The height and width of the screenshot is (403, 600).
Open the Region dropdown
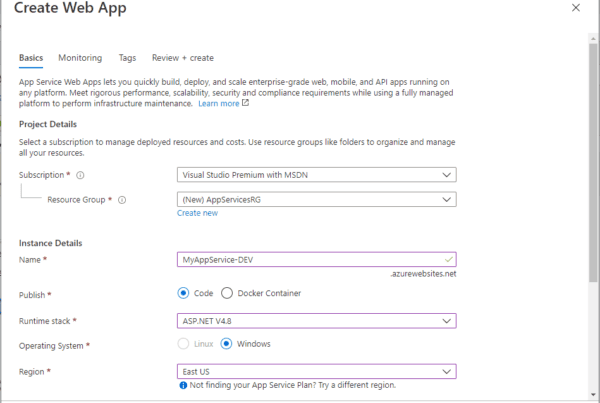(316, 372)
